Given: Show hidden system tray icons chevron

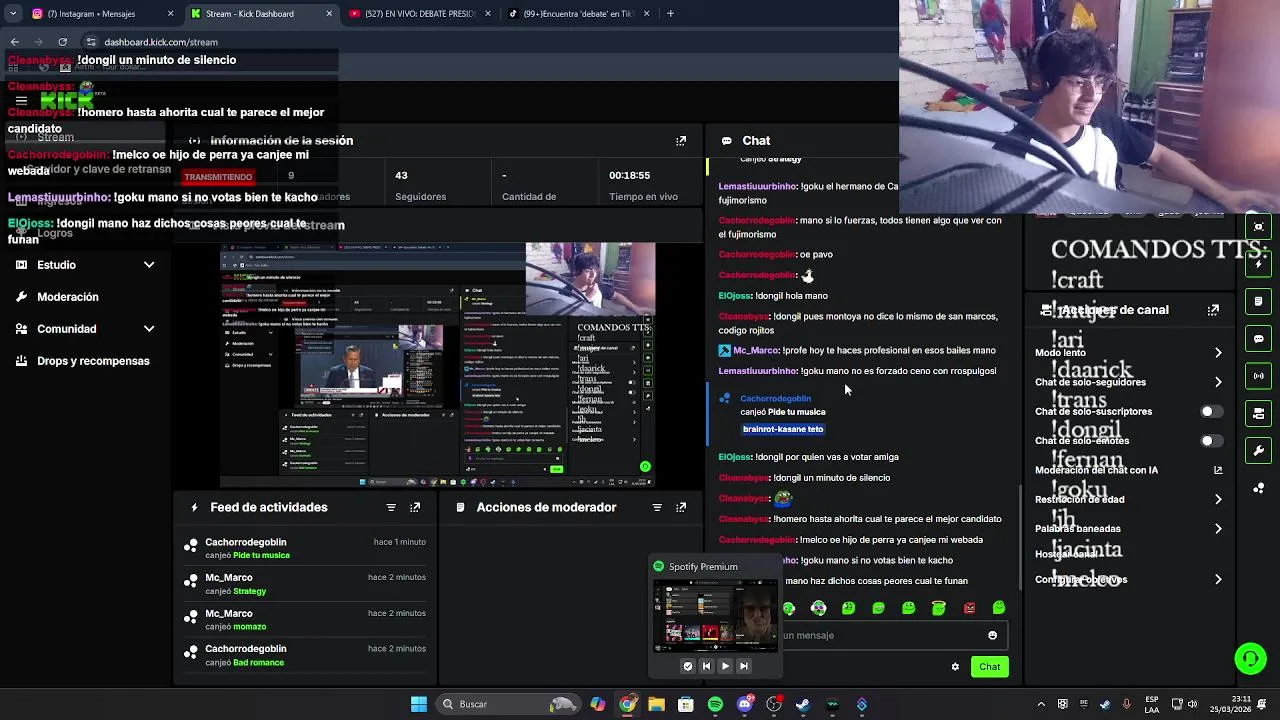Looking at the screenshot, I should [1041, 704].
